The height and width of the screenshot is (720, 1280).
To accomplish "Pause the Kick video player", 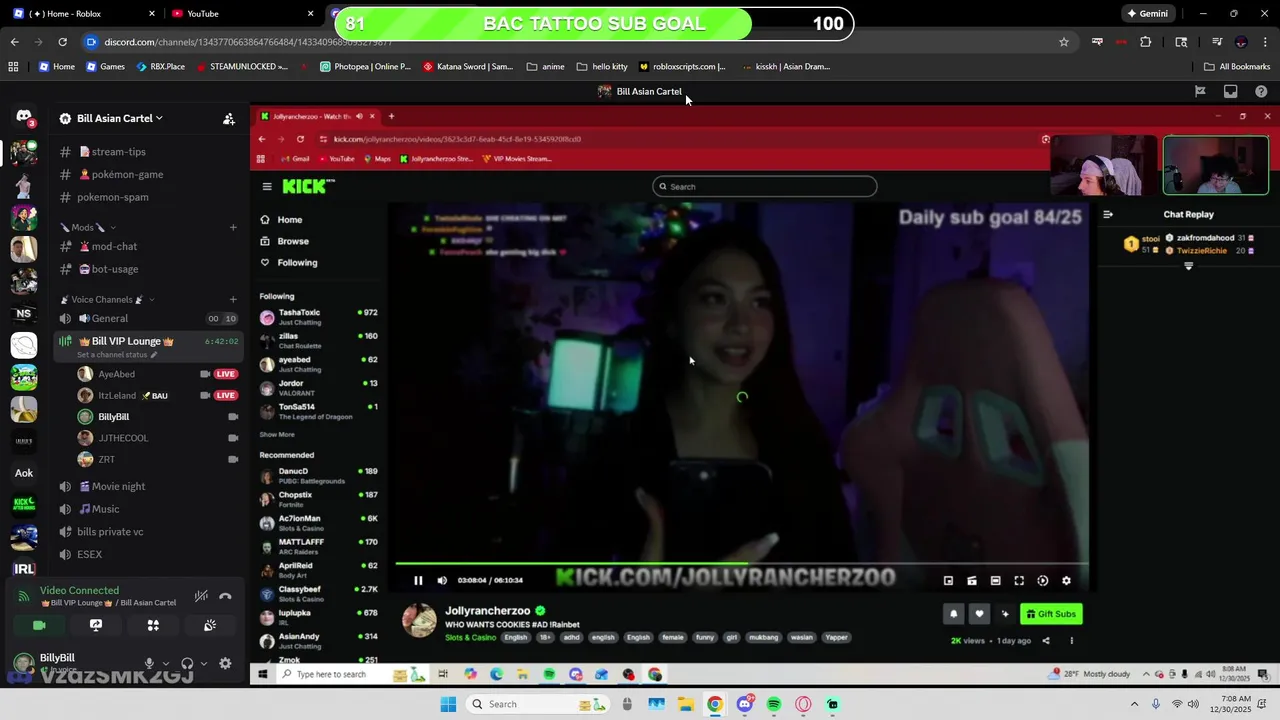I will pyautogui.click(x=418, y=580).
